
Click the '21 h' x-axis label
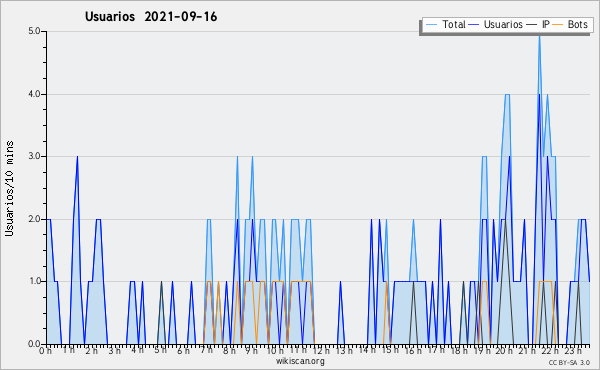click(x=528, y=351)
